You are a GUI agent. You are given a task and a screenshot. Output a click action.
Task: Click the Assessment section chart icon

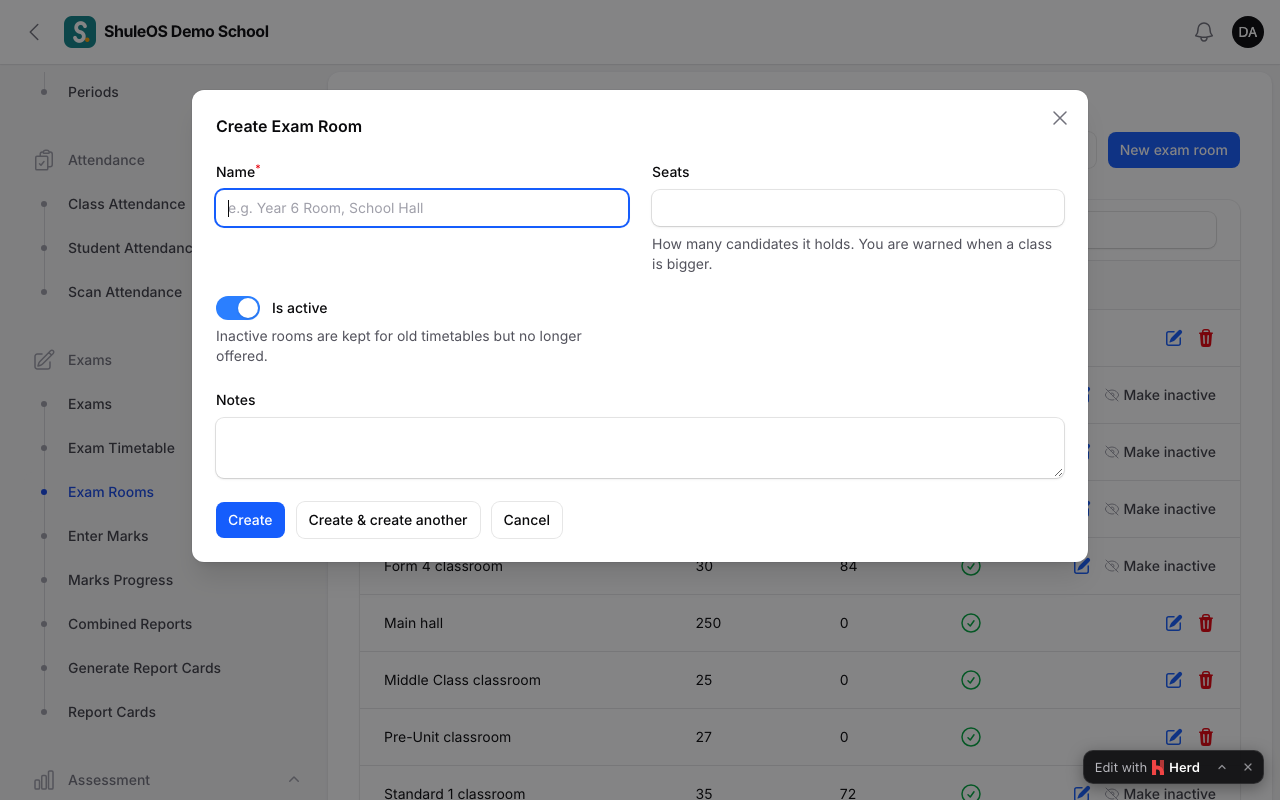[x=44, y=780]
